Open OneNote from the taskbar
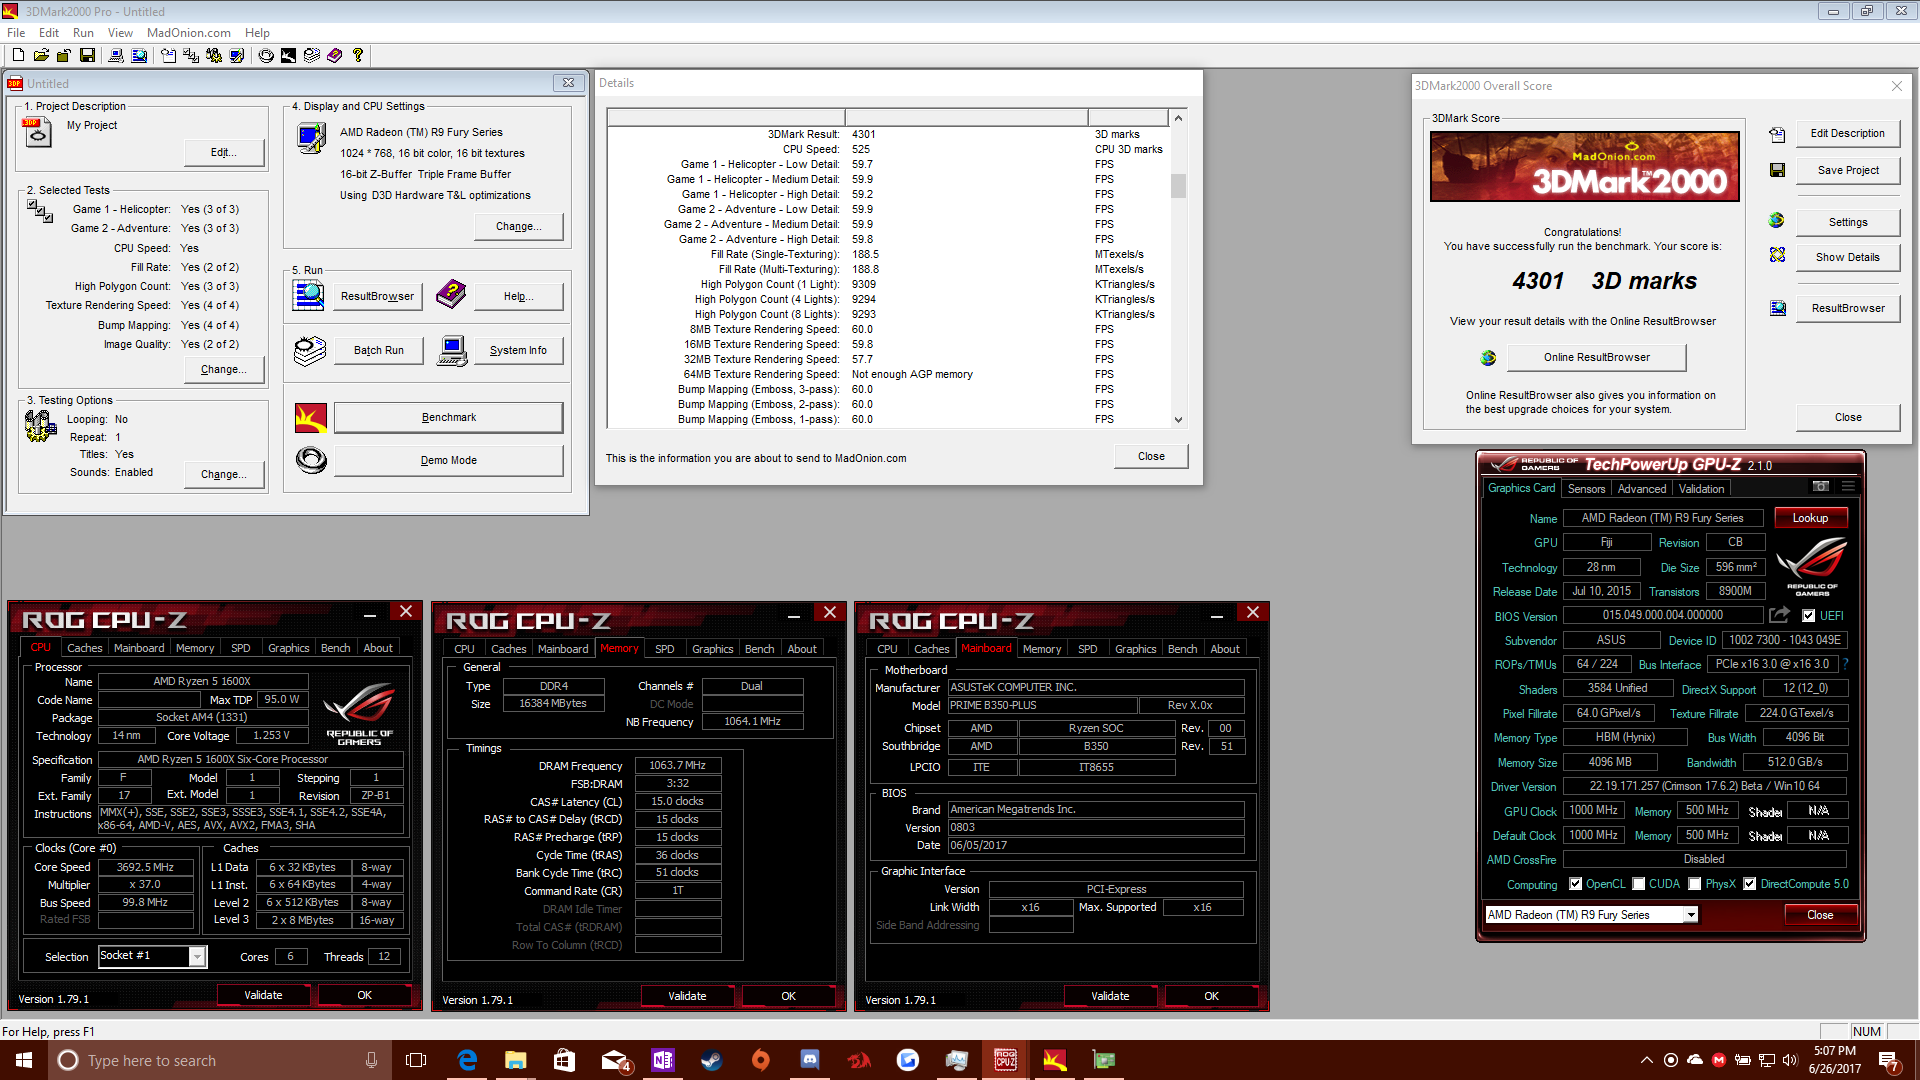Screen dimensions: 1920x1080 [663, 1060]
